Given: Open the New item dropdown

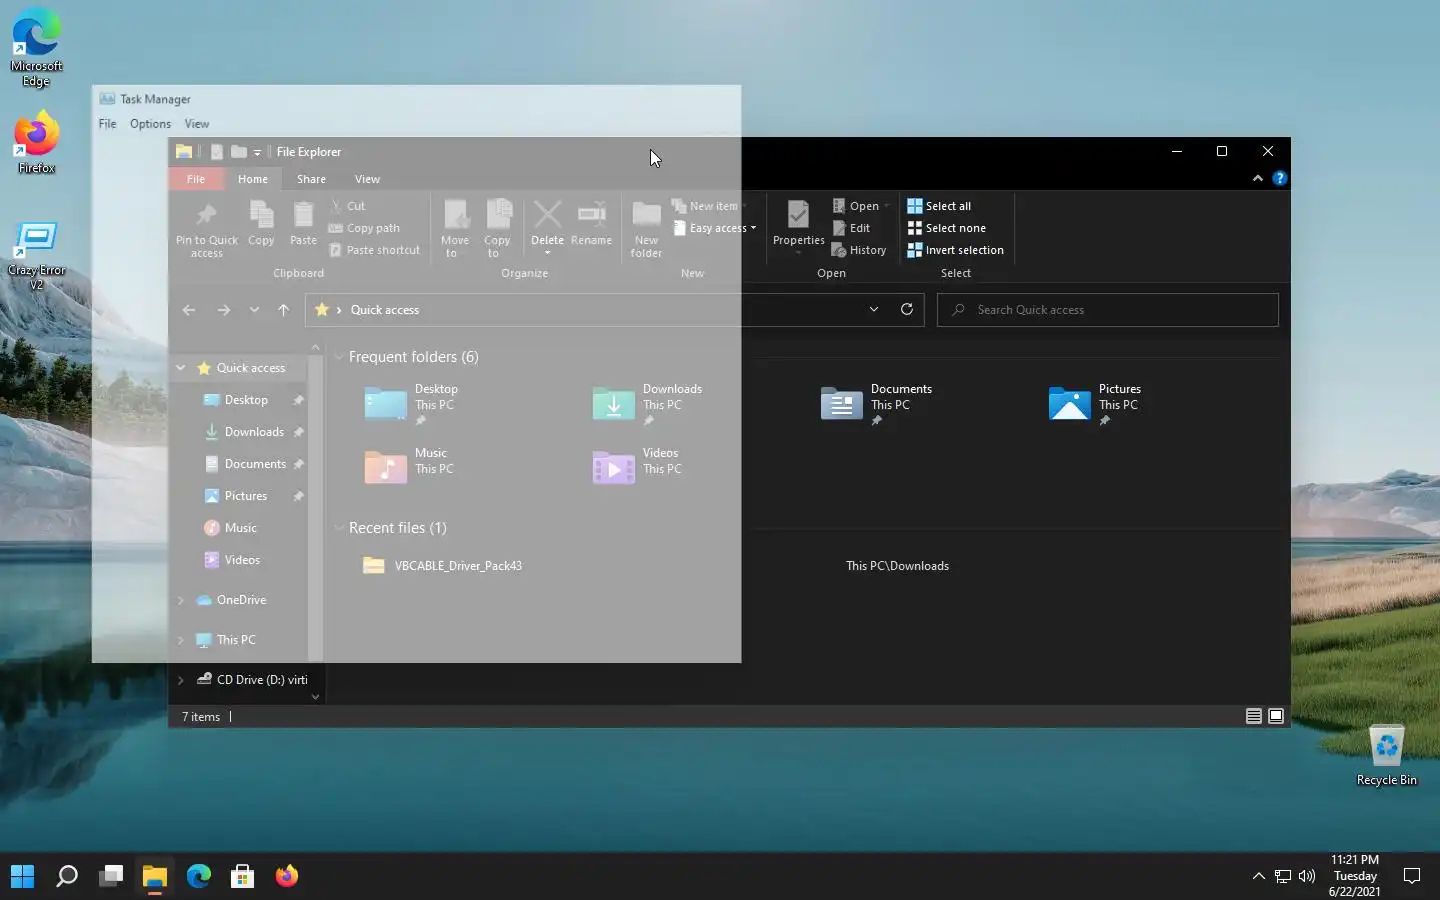Looking at the screenshot, I should (710, 206).
